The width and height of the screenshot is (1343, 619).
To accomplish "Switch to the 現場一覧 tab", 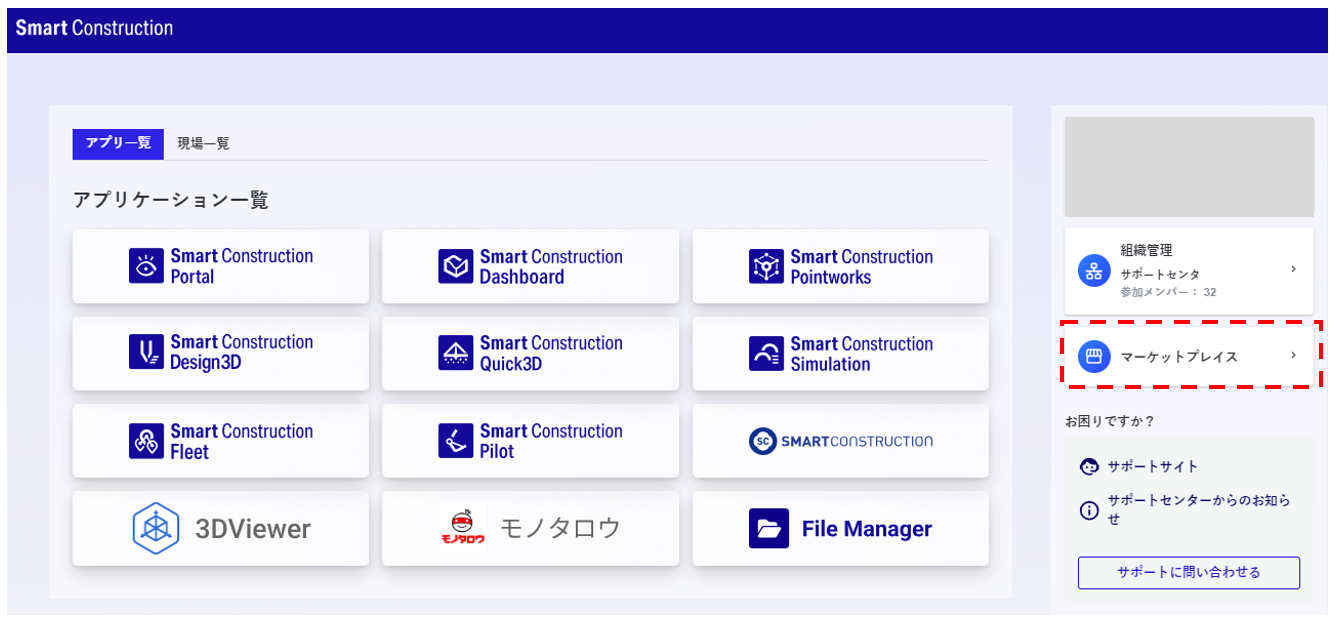I will [203, 143].
